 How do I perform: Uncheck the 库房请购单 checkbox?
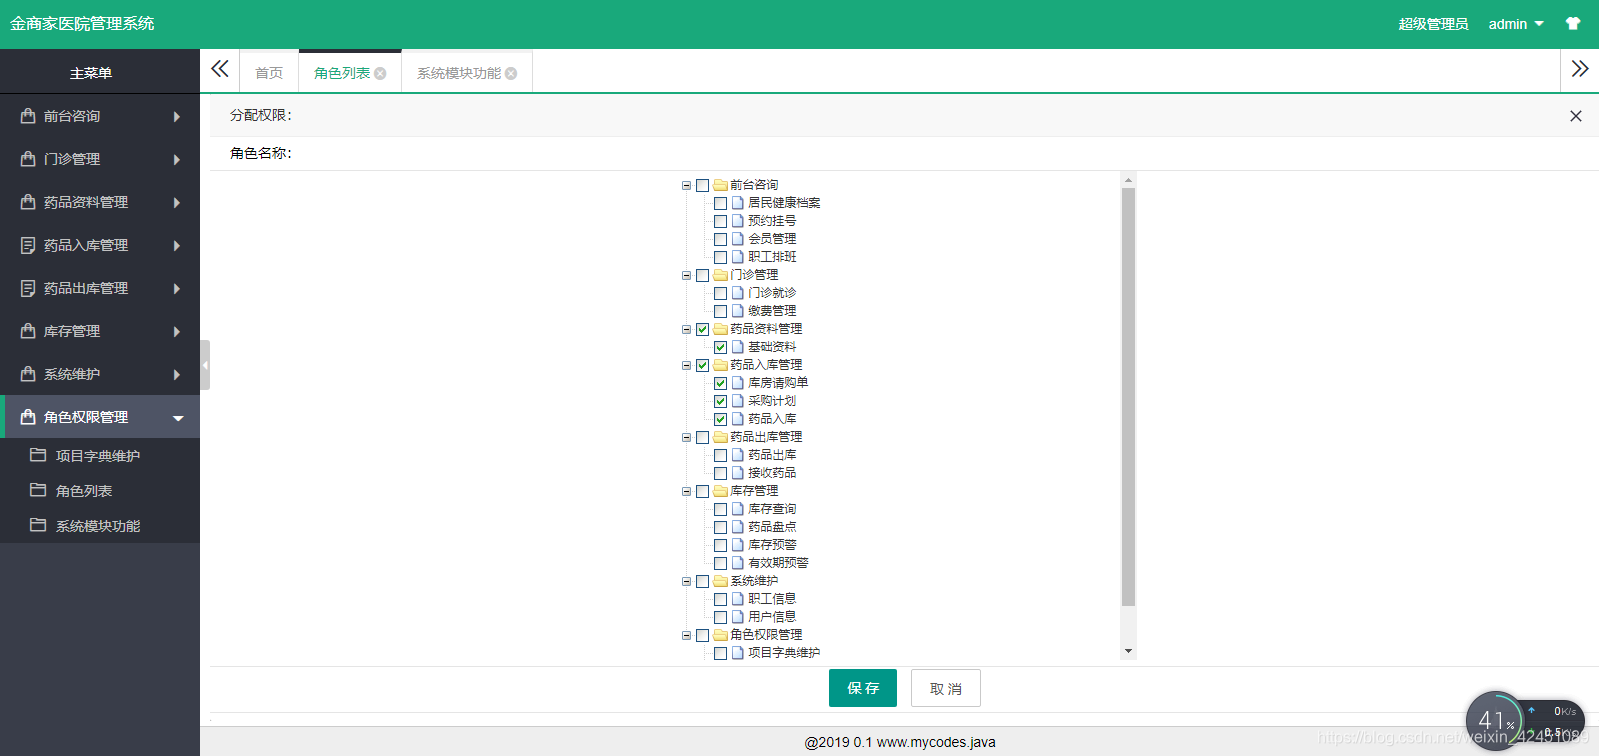(721, 384)
